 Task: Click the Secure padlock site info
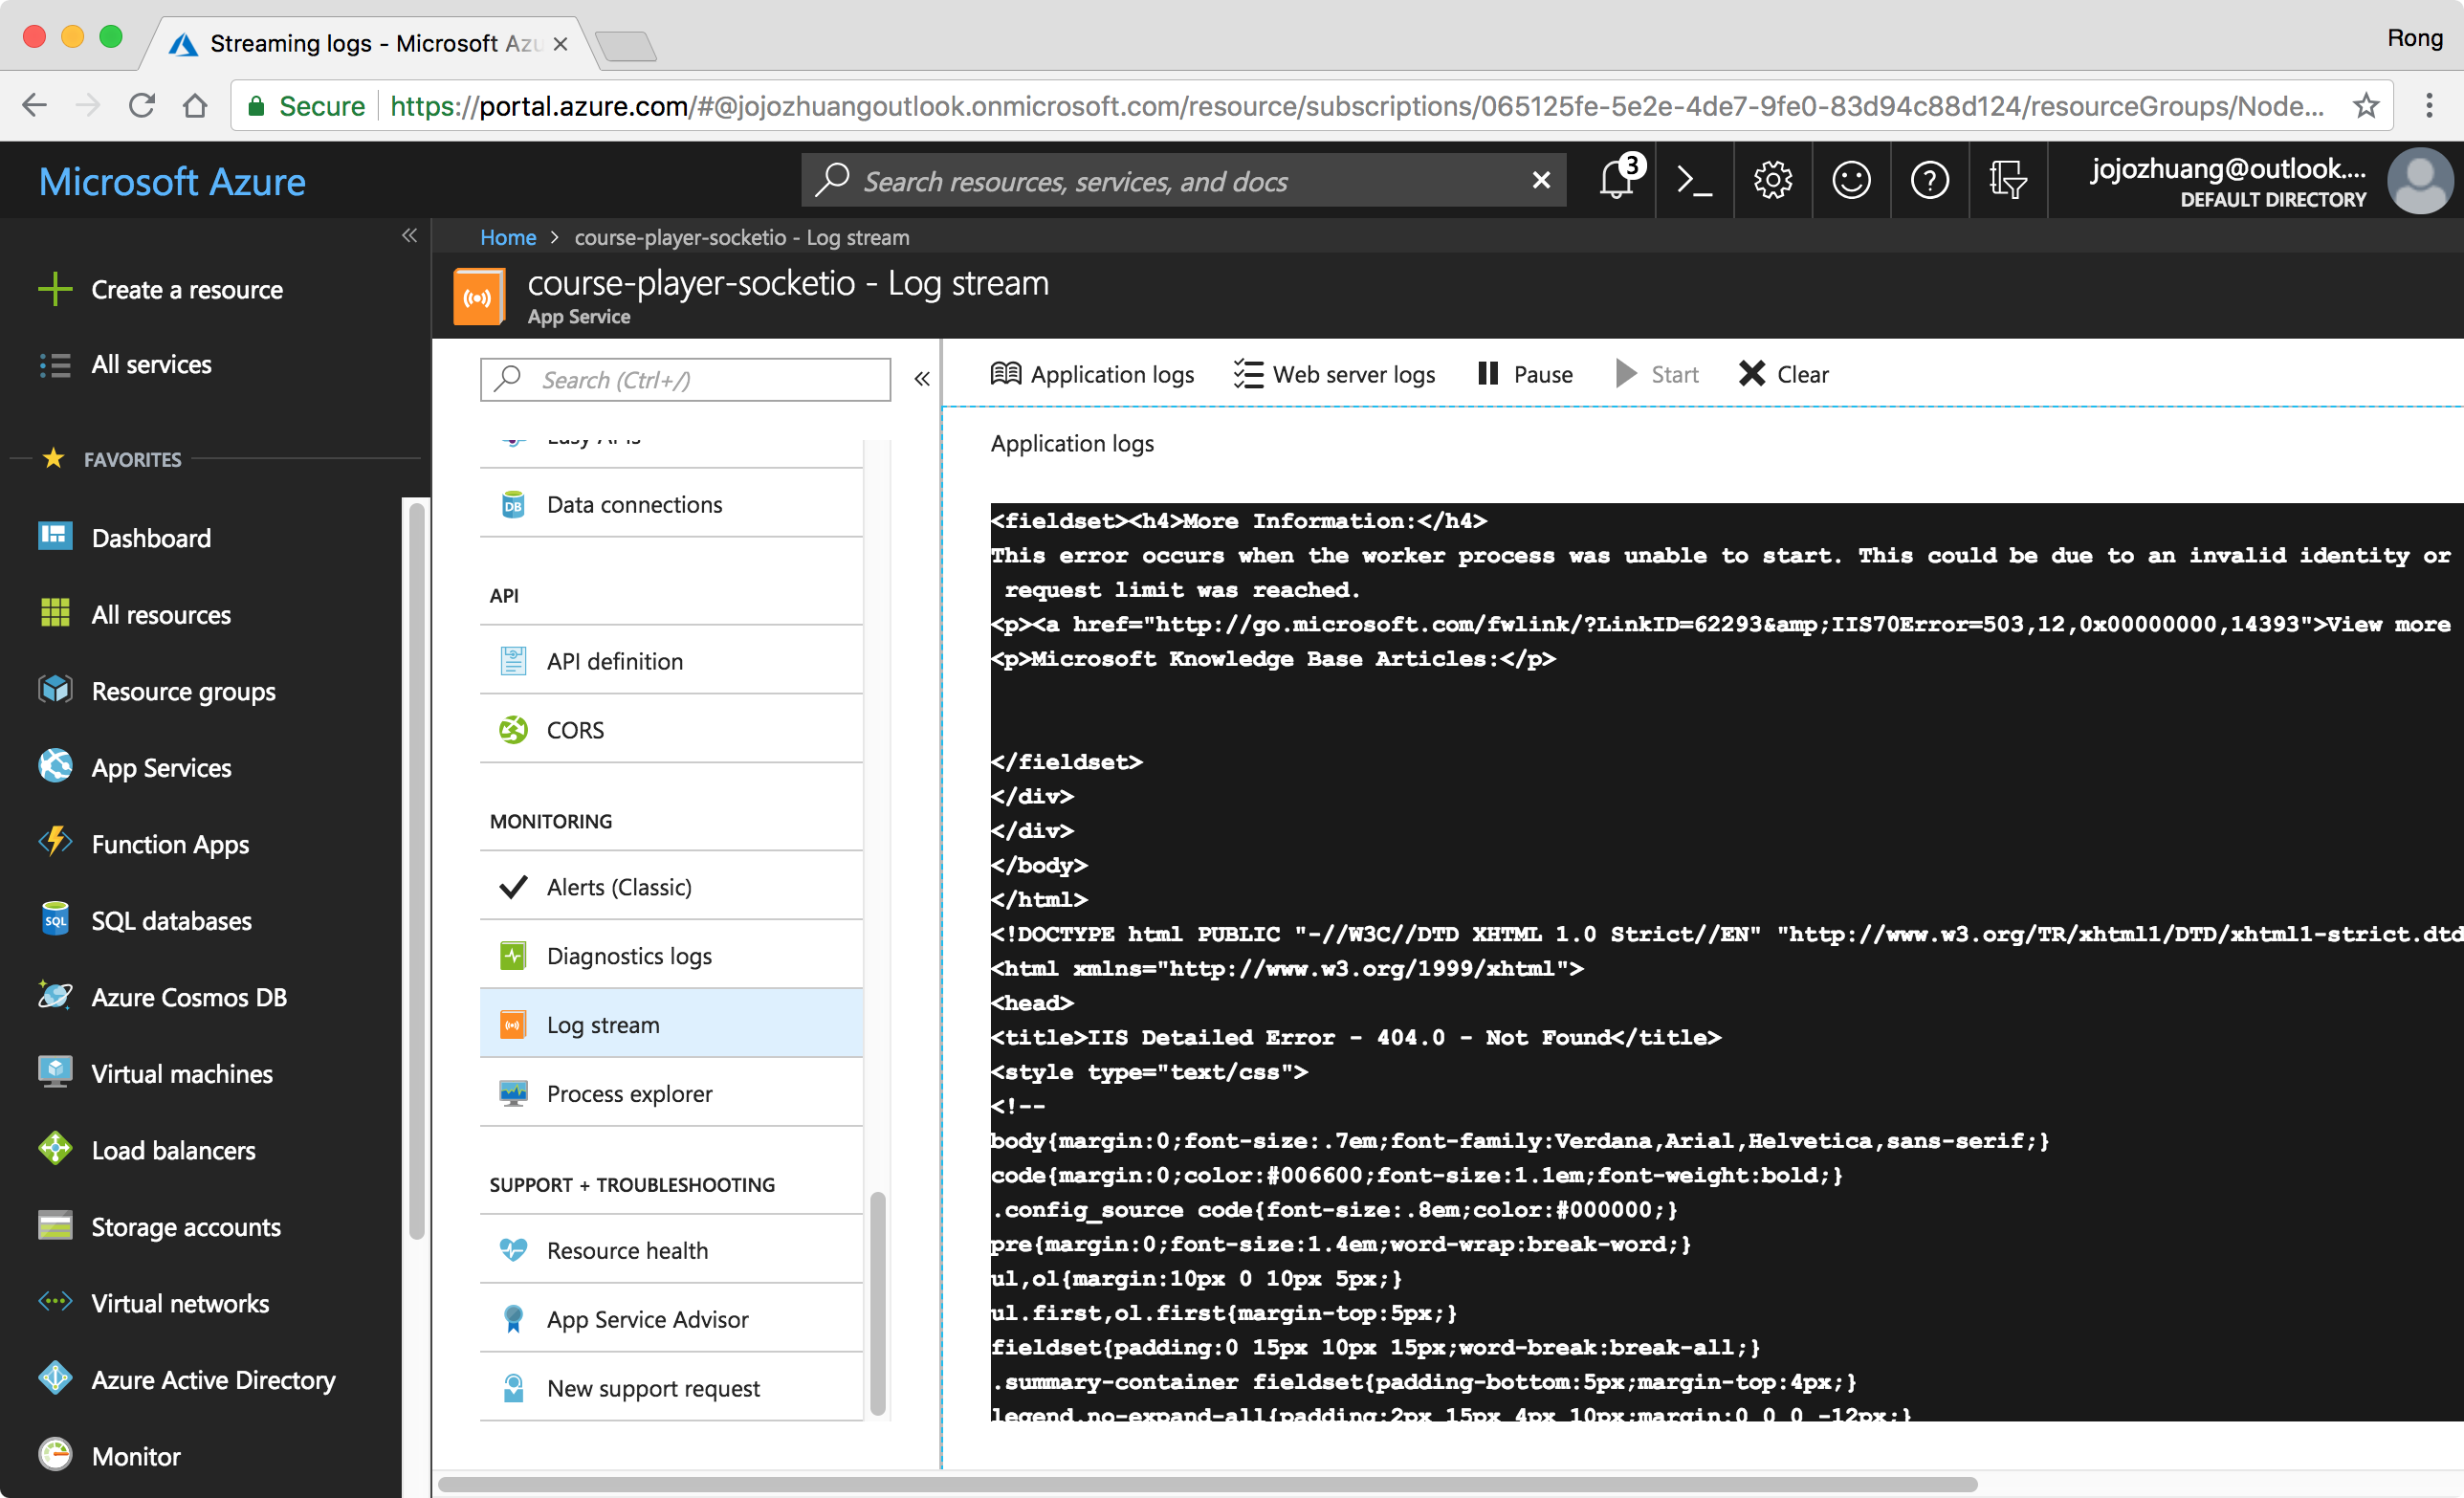click(x=306, y=105)
